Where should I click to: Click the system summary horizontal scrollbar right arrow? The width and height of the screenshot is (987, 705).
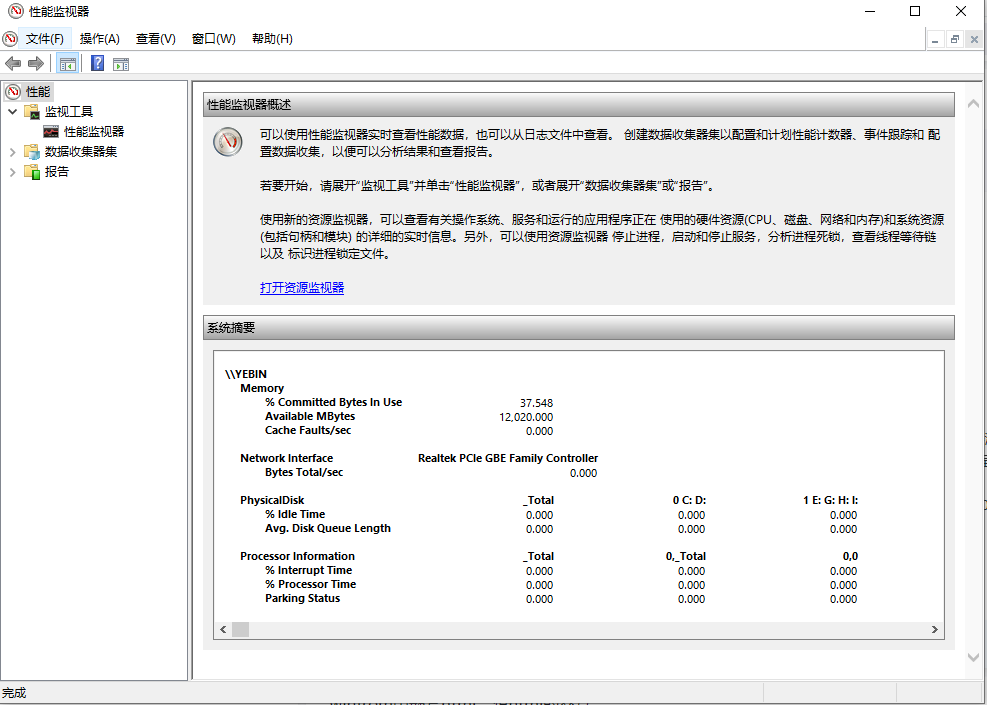click(935, 630)
